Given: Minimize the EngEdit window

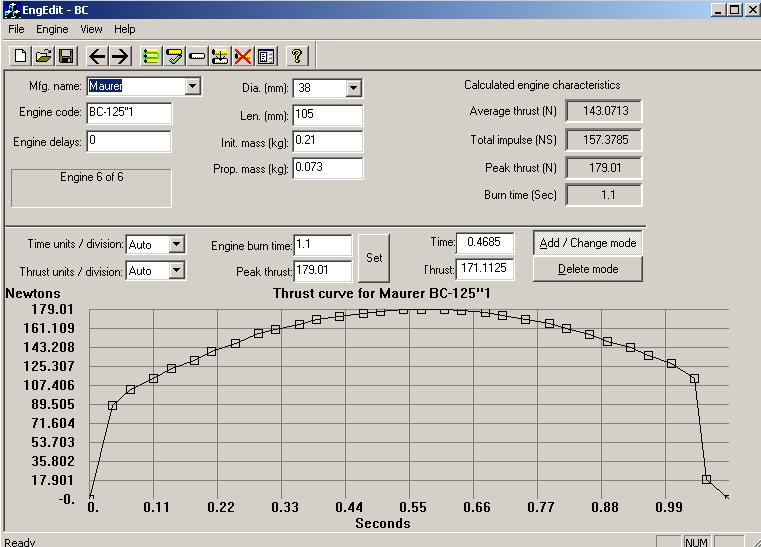Looking at the screenshot, I should [x=719, y=10].
